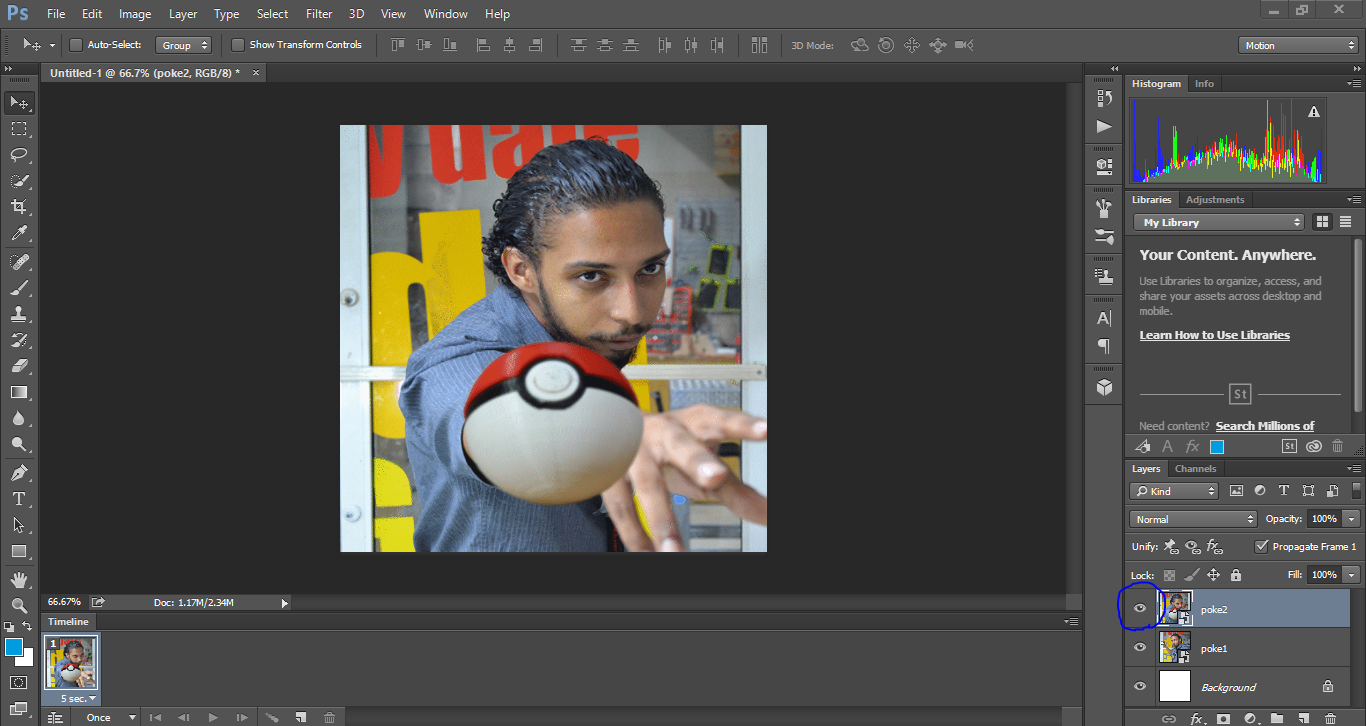Duplicate selected frame in Timeline
Image resolution: width=1366 pixels, height=726 pixels.
pos(300,718)
